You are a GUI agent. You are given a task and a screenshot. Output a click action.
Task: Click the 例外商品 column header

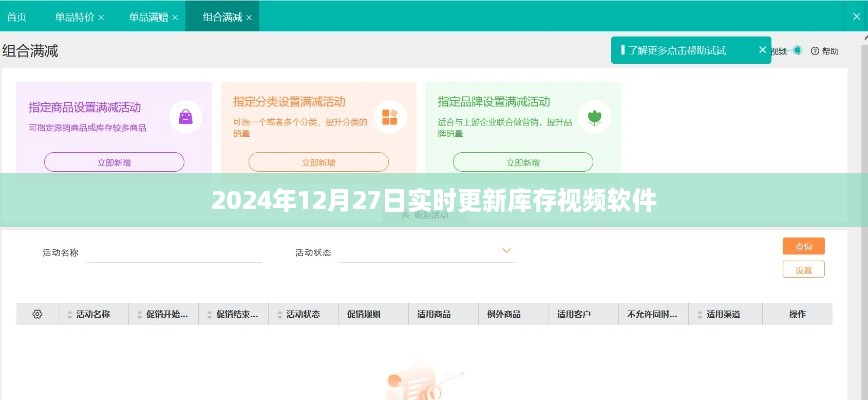tap(504, 314)
